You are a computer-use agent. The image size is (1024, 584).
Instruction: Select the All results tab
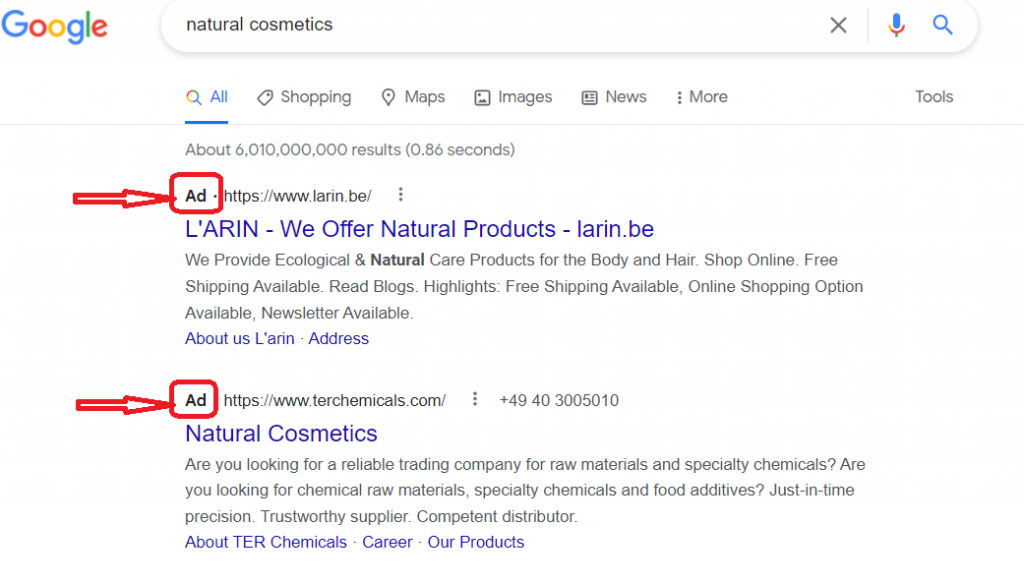tap(206, 97)
